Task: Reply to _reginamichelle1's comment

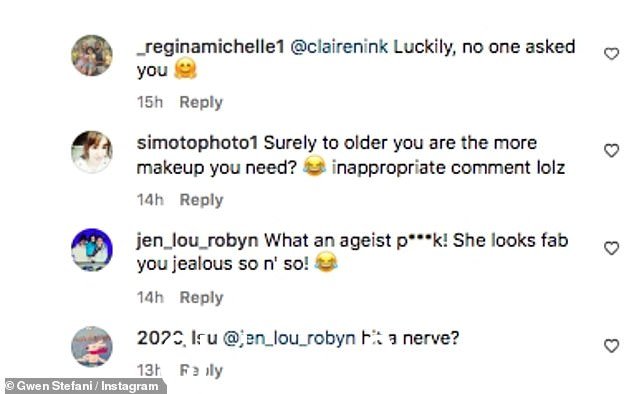Action: pyautogui.click(x=201, y=102)
